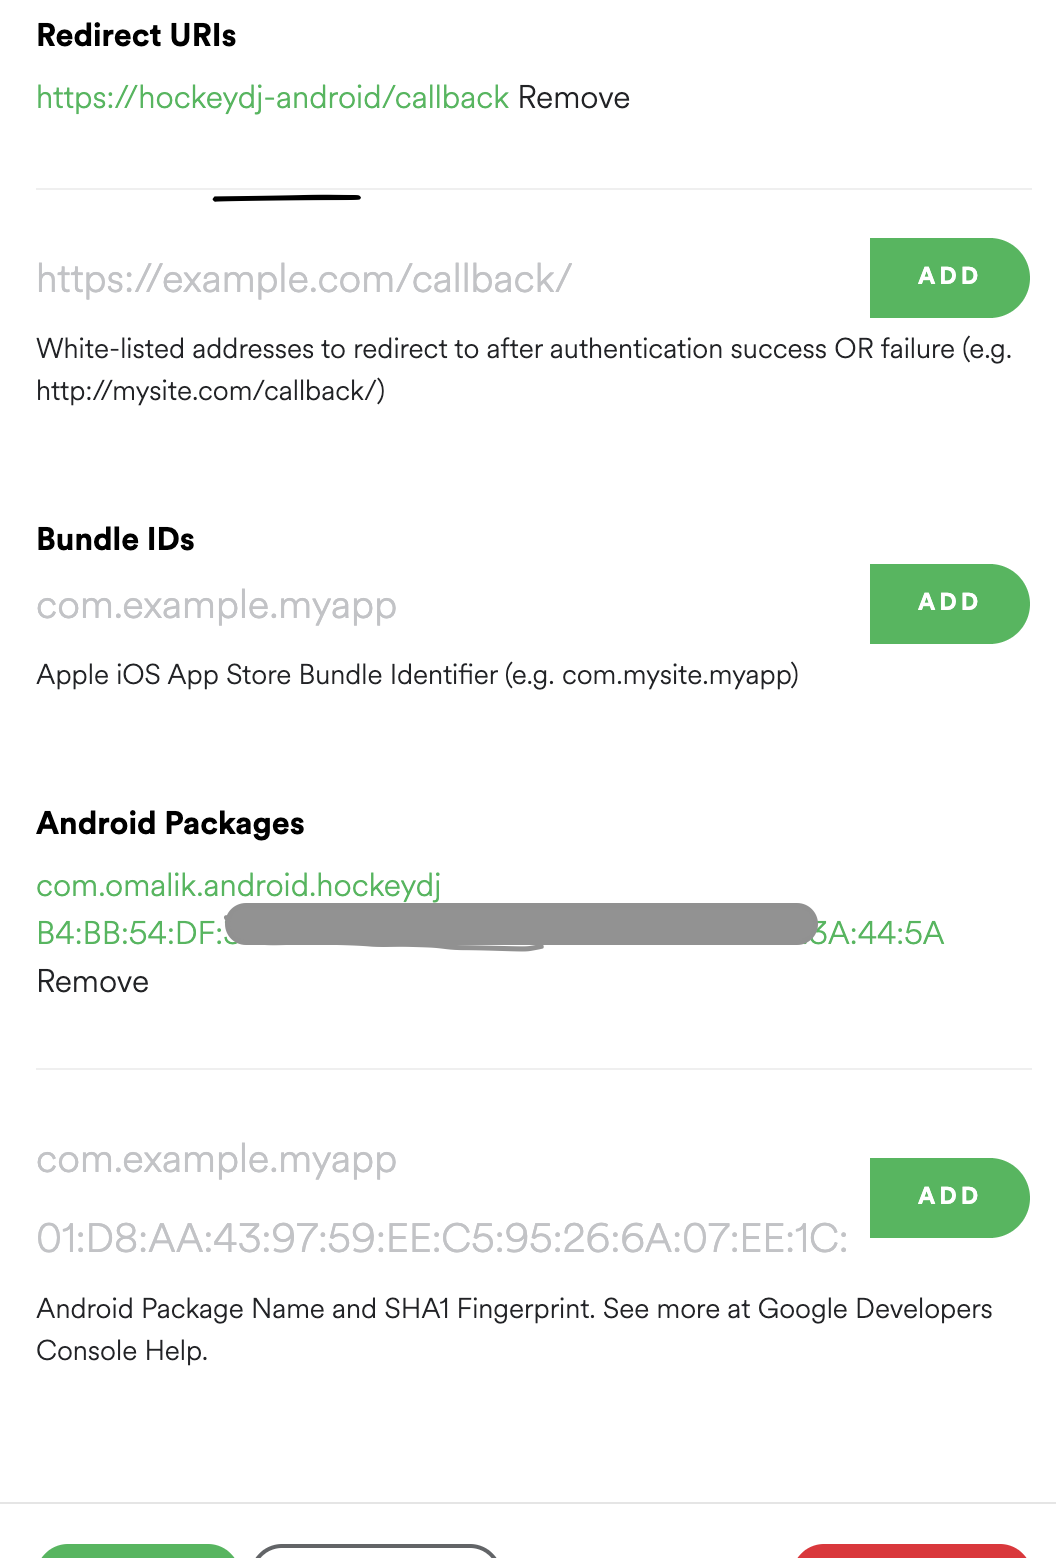The width and height of the screenshot is (1056, 1558).
Task: Click the Bundle IDs heading
Action: (x=115, y=538)
